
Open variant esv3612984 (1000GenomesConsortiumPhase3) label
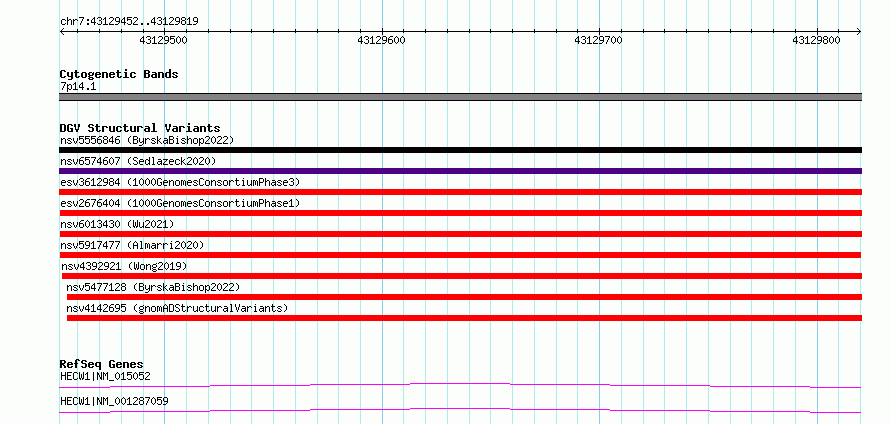point(180,182)
